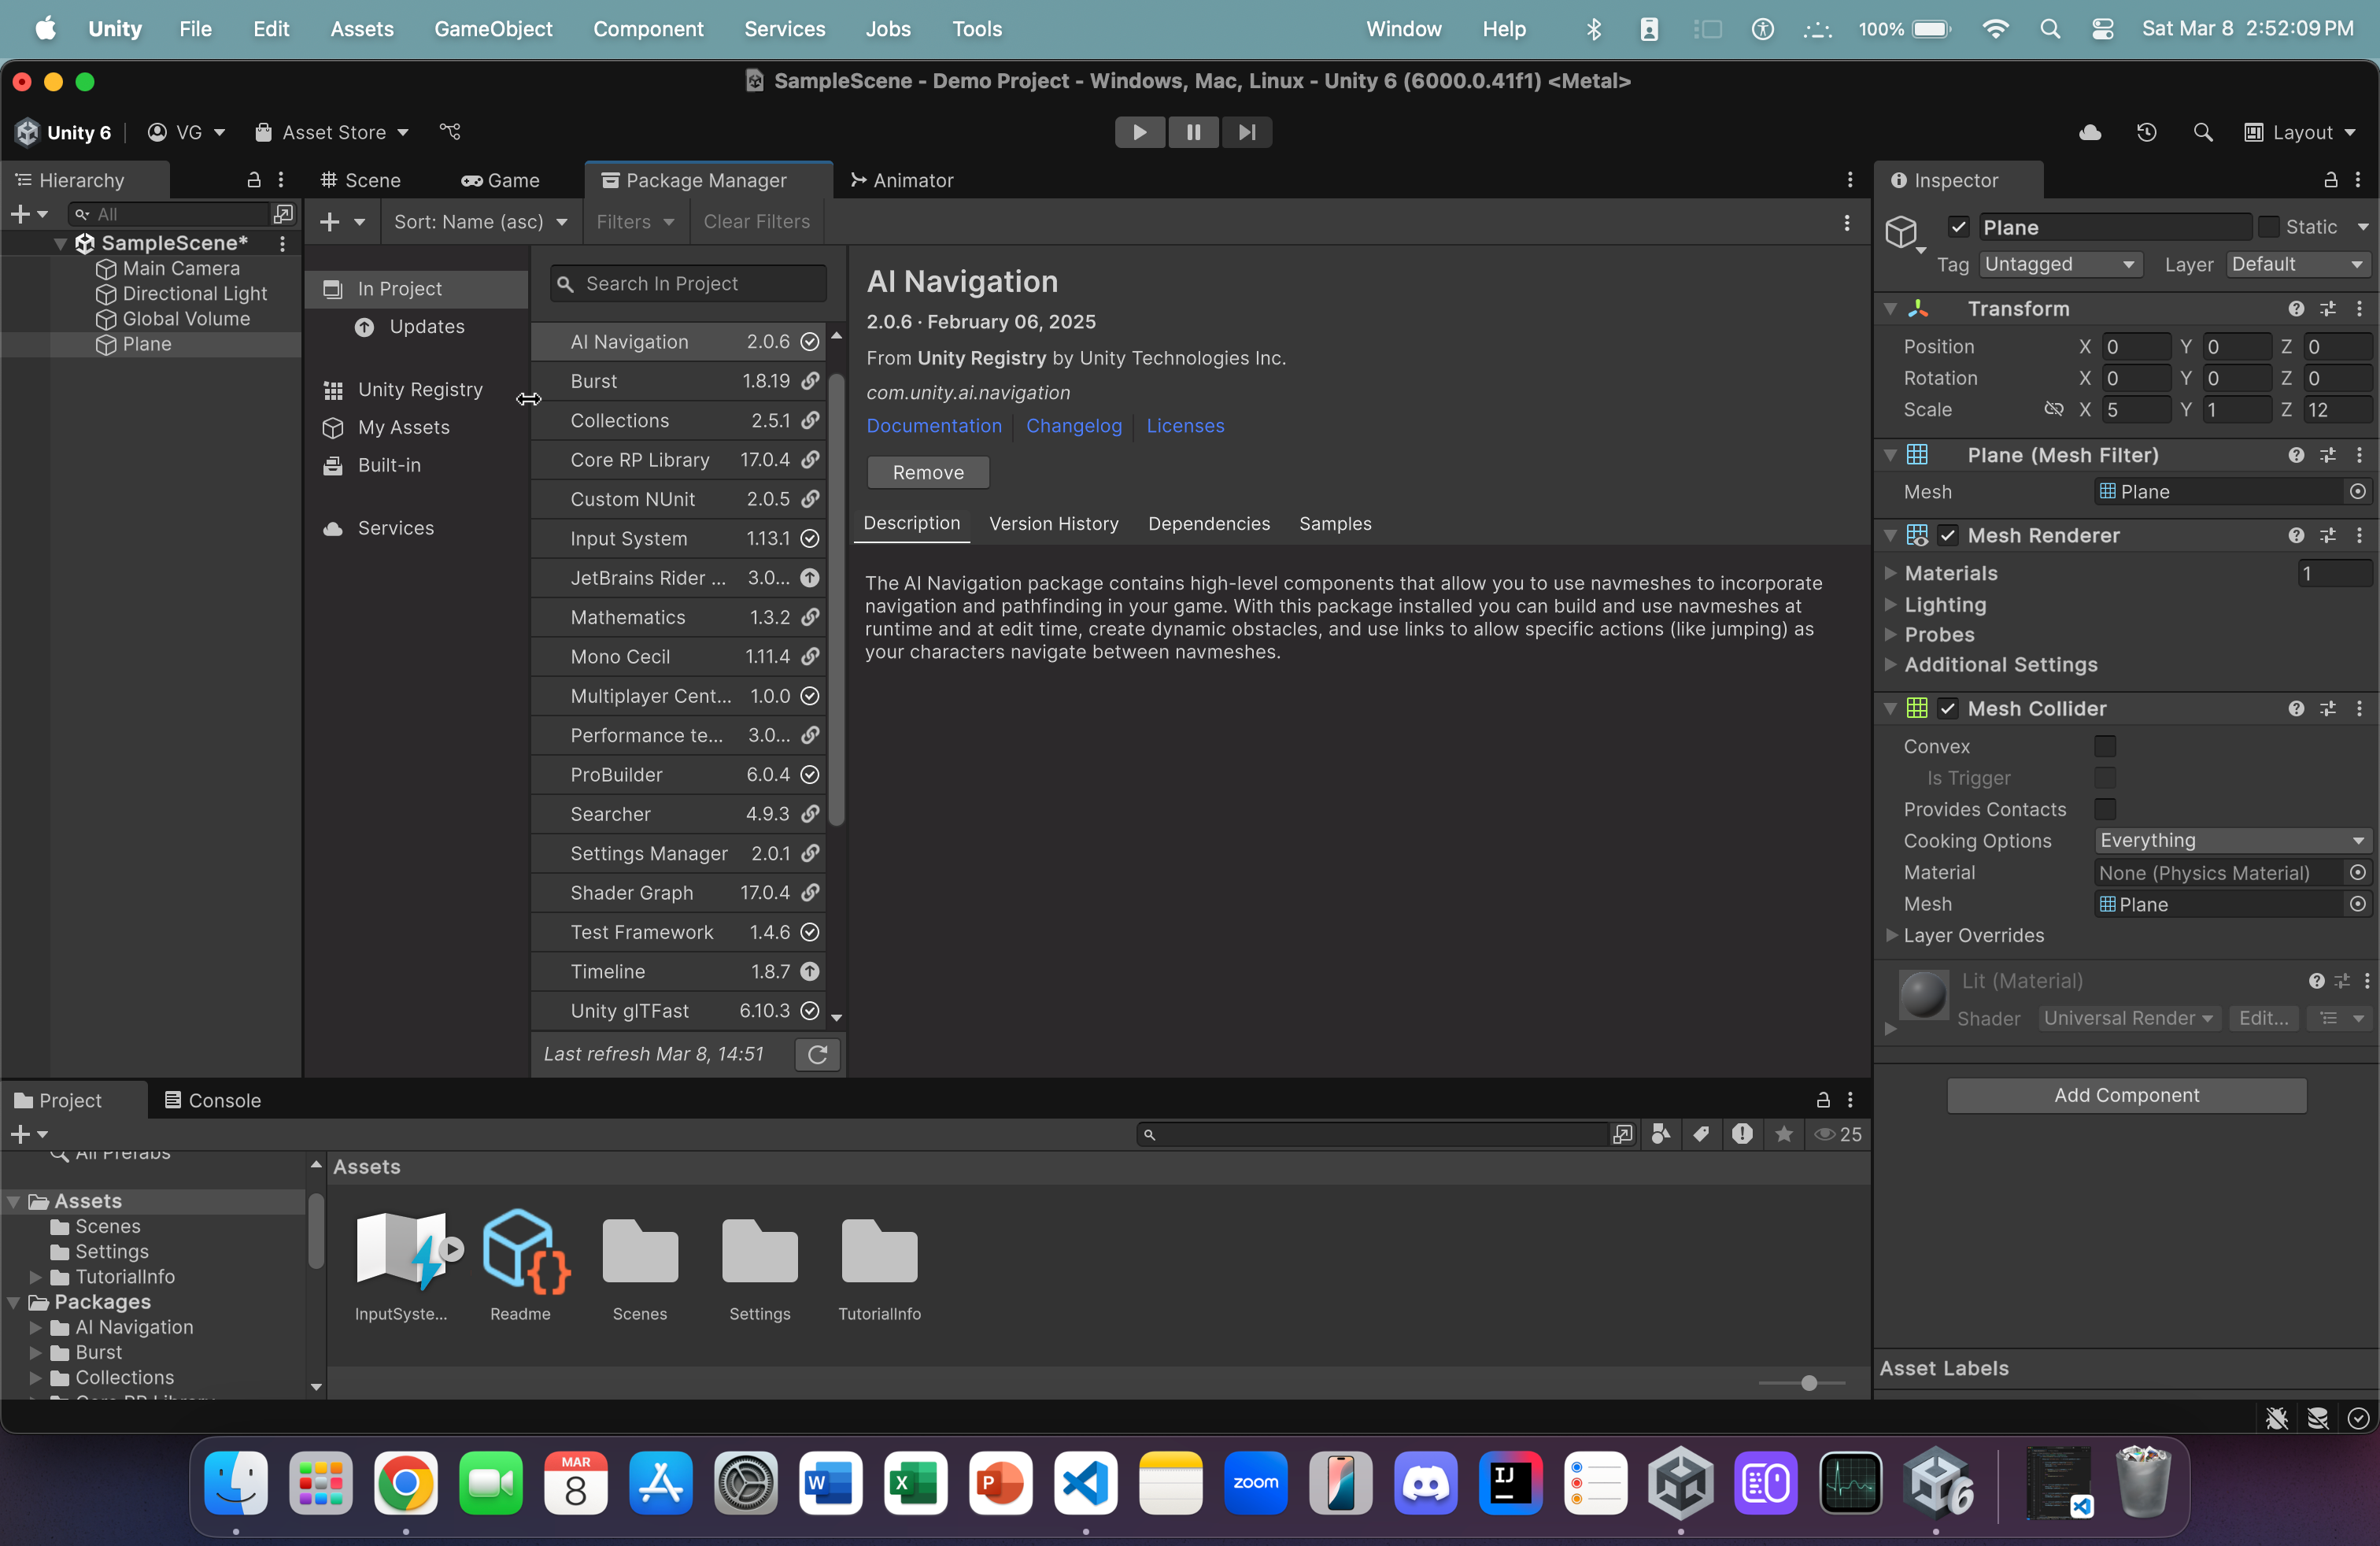Image resolution: width=2380 pixels, height=1546 pixels.
Task: Click the Readme asset thumbnail
Action: tap(524, 1251)
